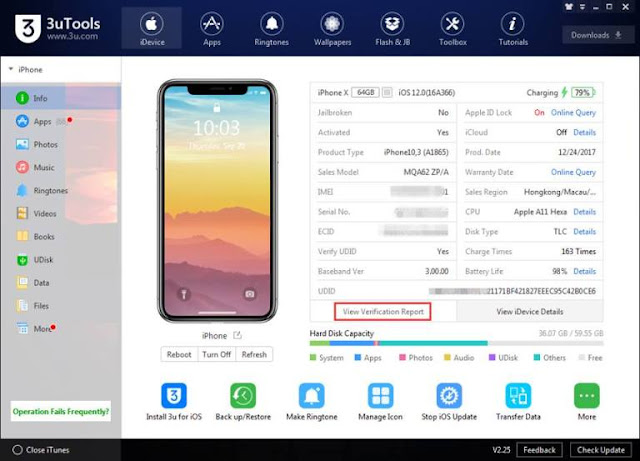Click the Hard Disk Capacity bar
The height and width of the screenshot is (461, 640).
(456, 343)
